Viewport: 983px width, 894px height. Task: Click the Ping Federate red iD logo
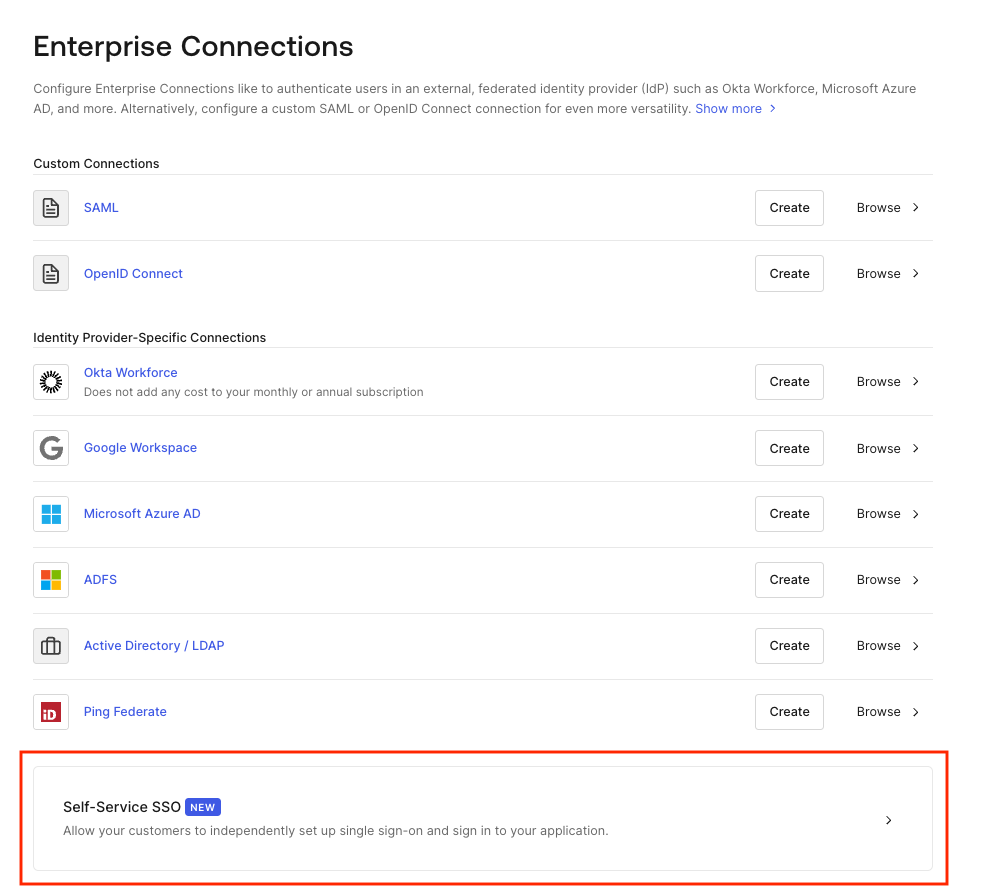(51, 712)
